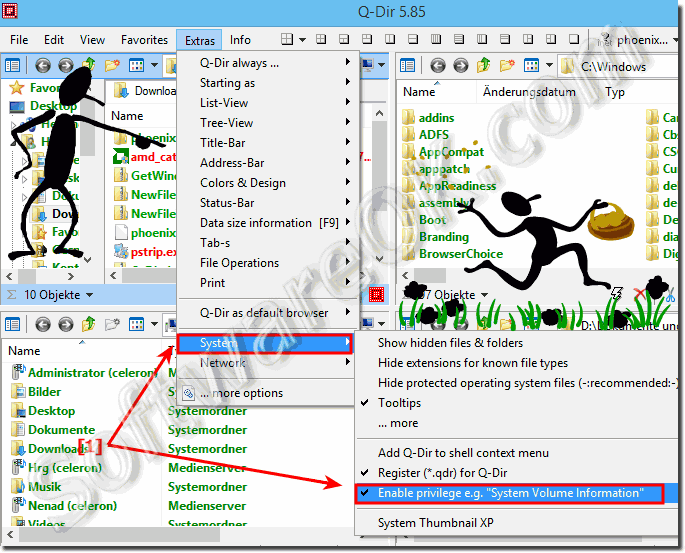This screenshot has height=553, width=685.
Task: Toggle System Thumbnail XP option
Action: (516, 523)
